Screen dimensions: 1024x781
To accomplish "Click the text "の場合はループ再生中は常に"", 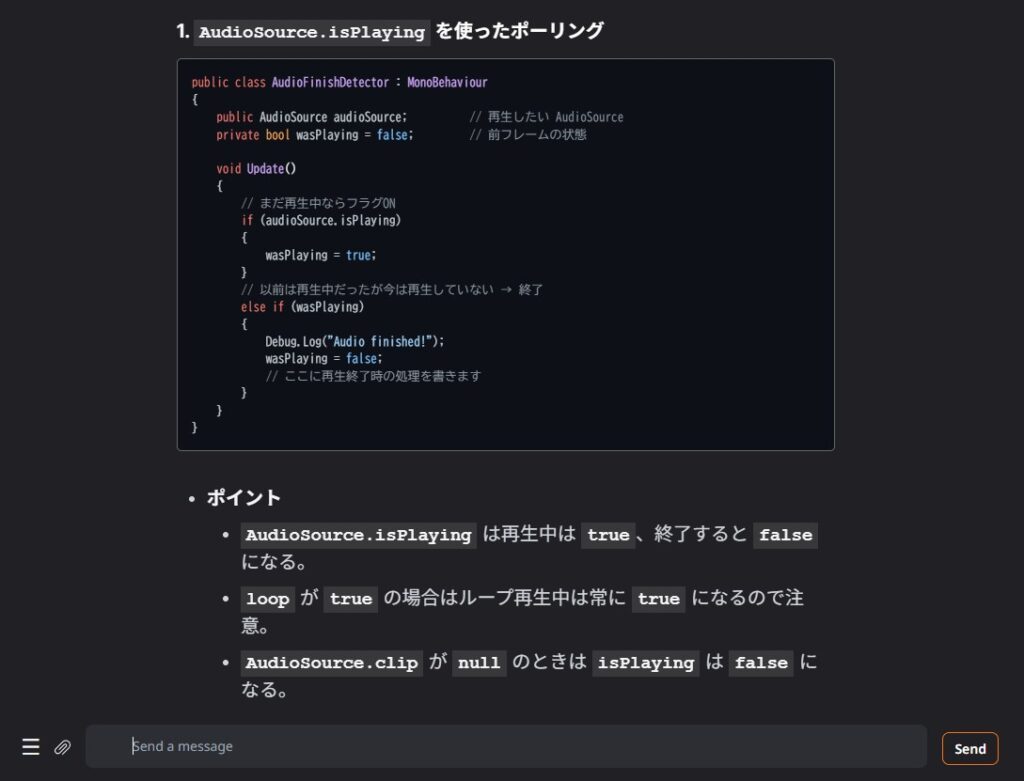I will (x=504, y=598).
